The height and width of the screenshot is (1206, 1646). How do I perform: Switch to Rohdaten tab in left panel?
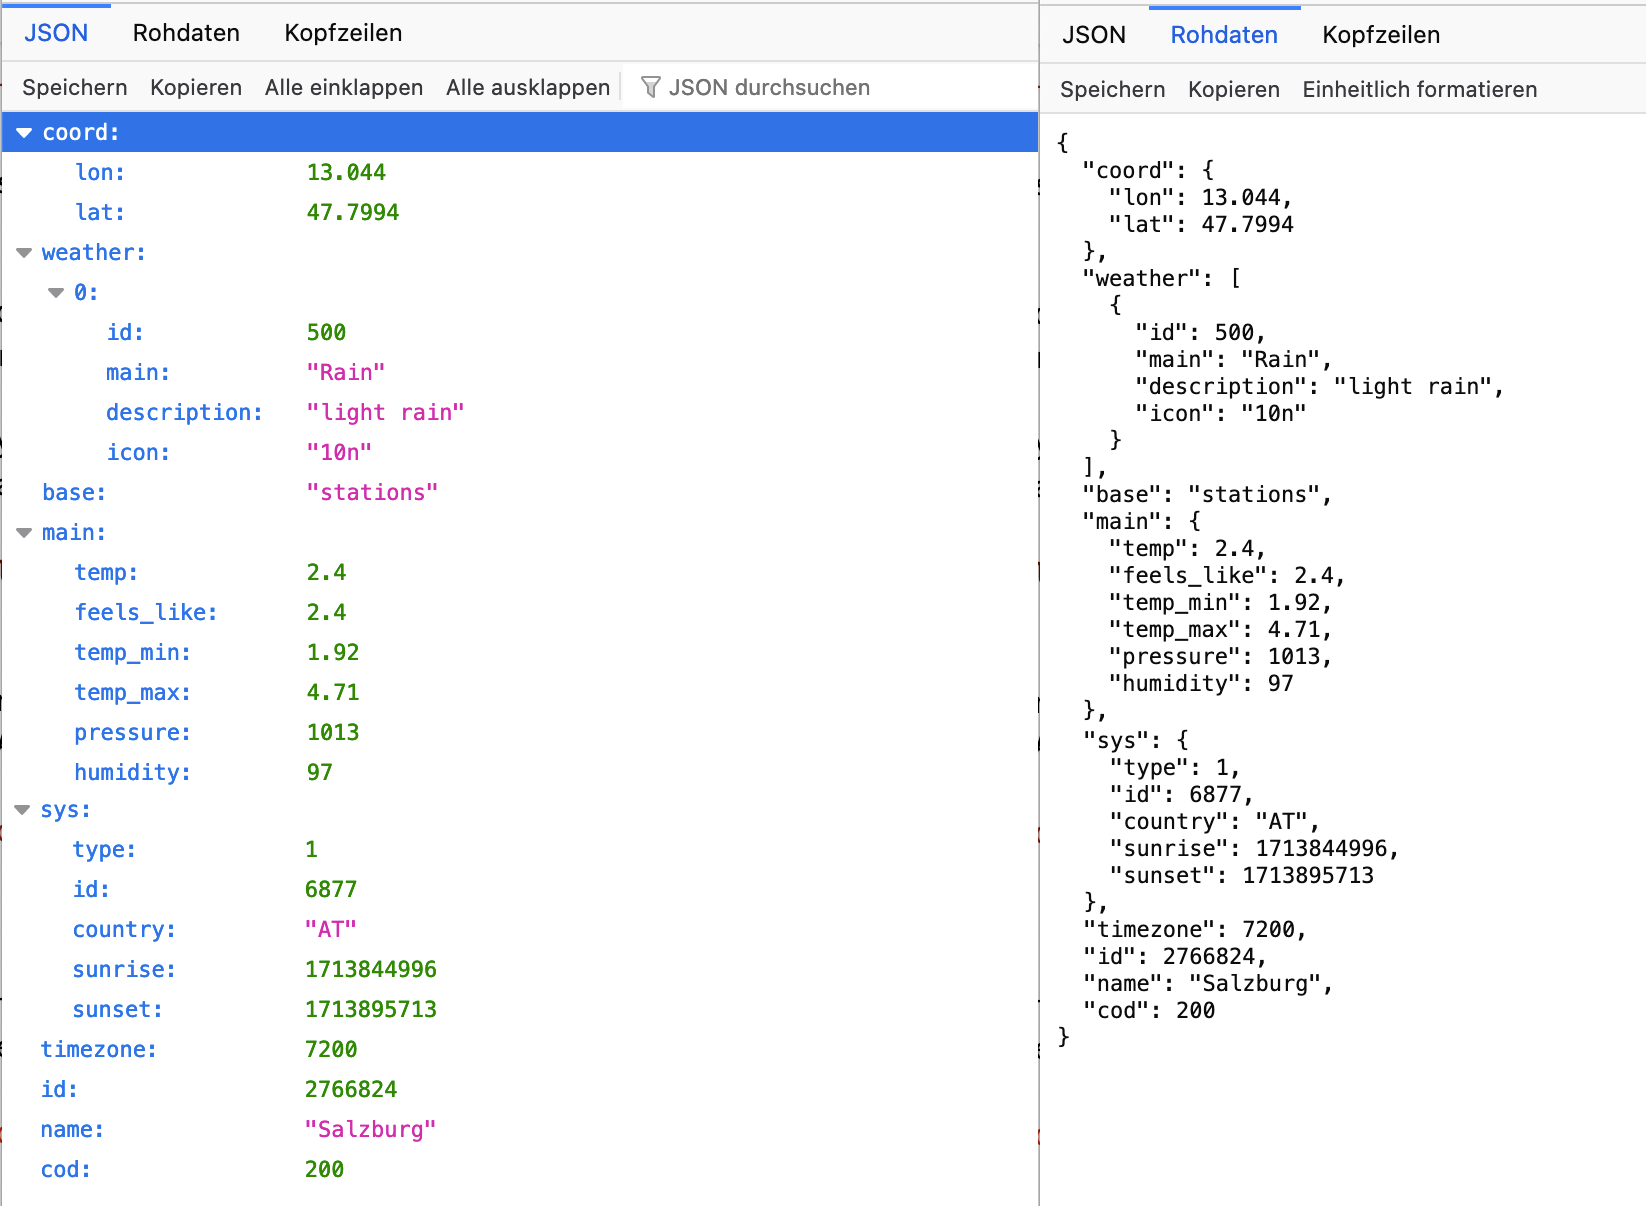click(186, 33)
